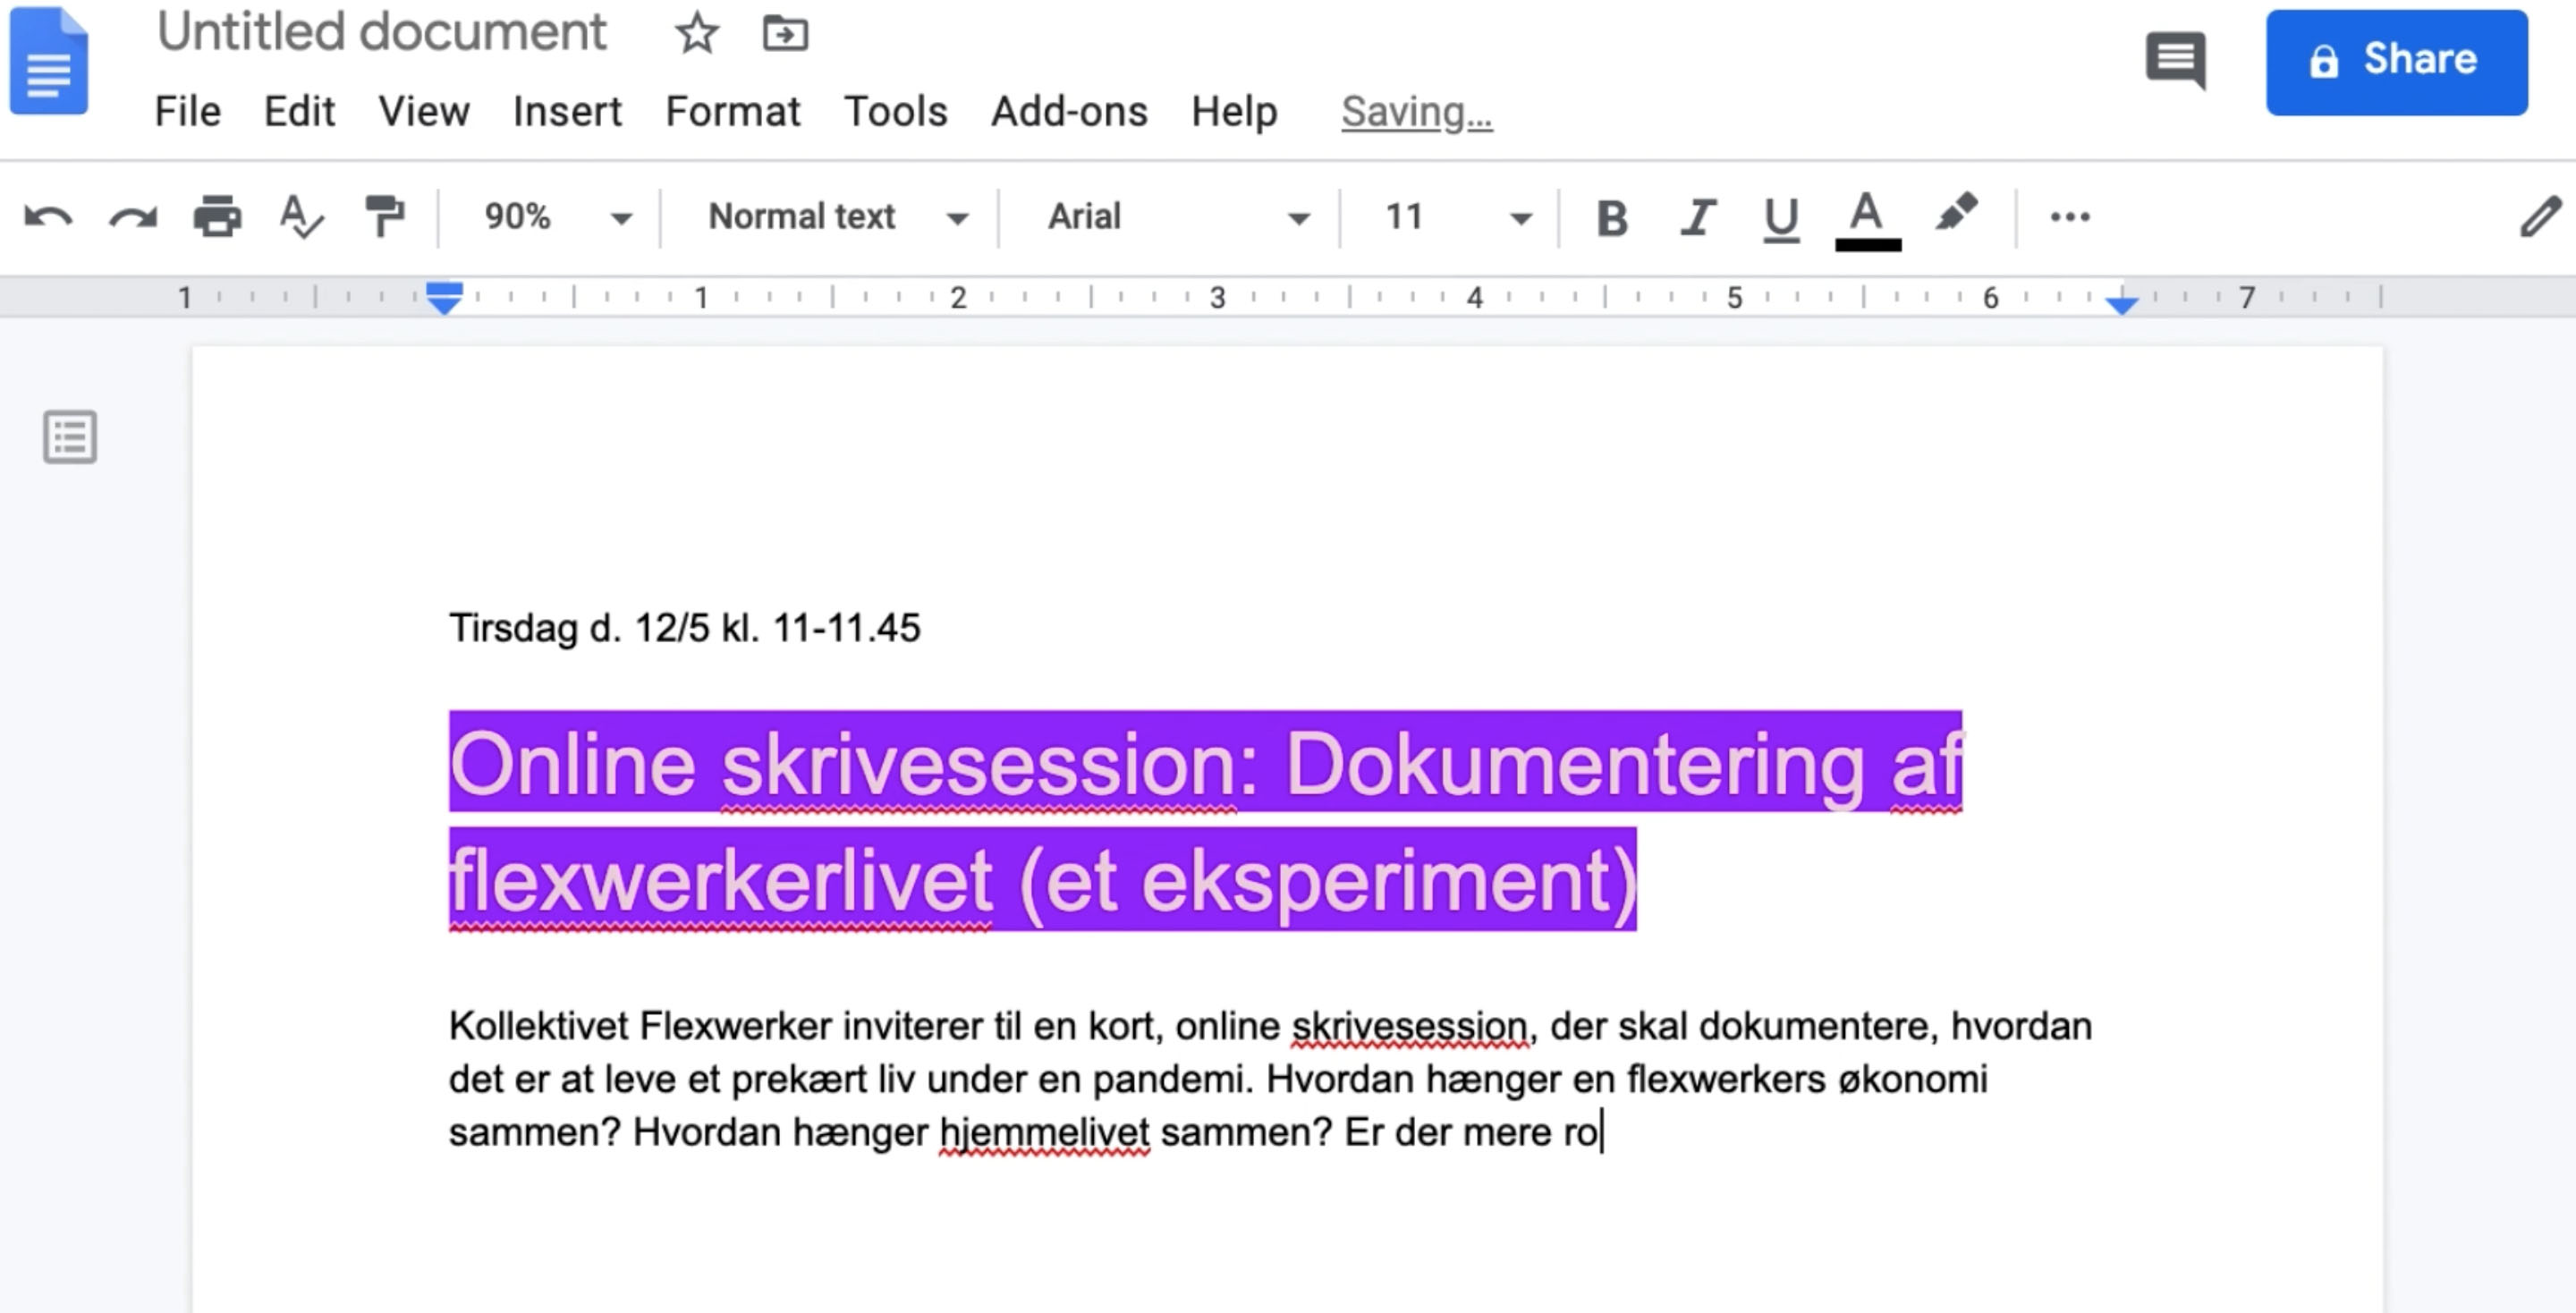This screenshot has height=1313, width=2576.
Task: Open the text color picker
Action: (1867, 219)
